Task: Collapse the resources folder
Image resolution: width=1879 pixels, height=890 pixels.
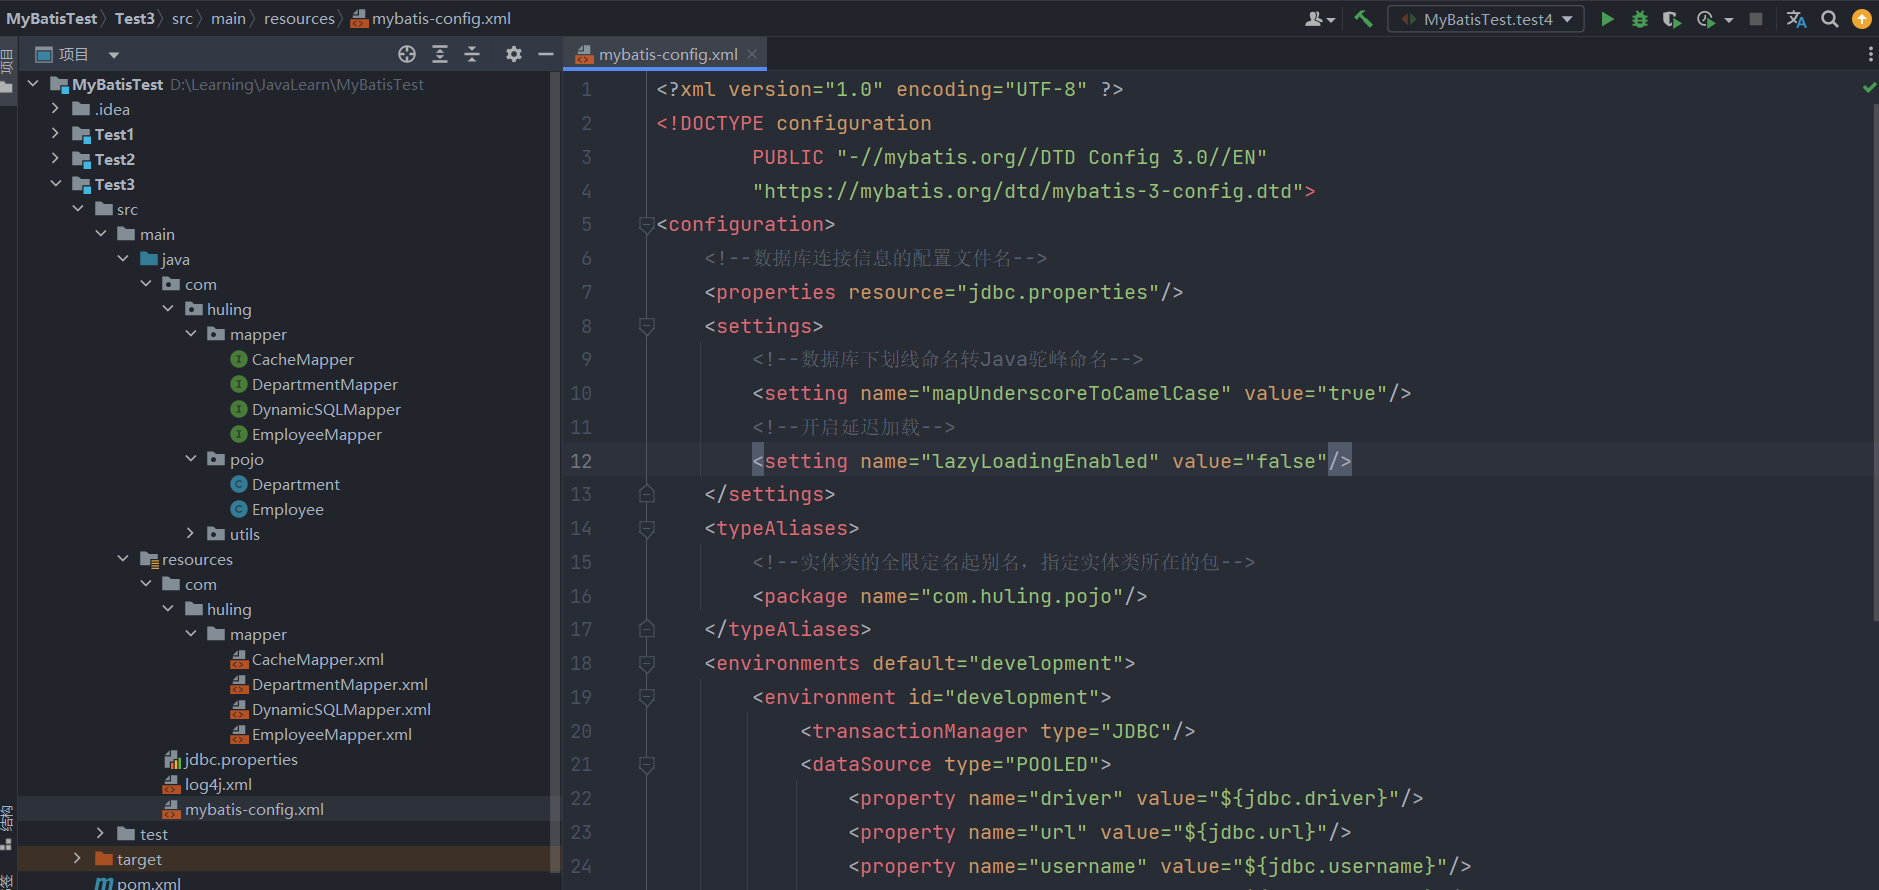Action: (123, 559)
